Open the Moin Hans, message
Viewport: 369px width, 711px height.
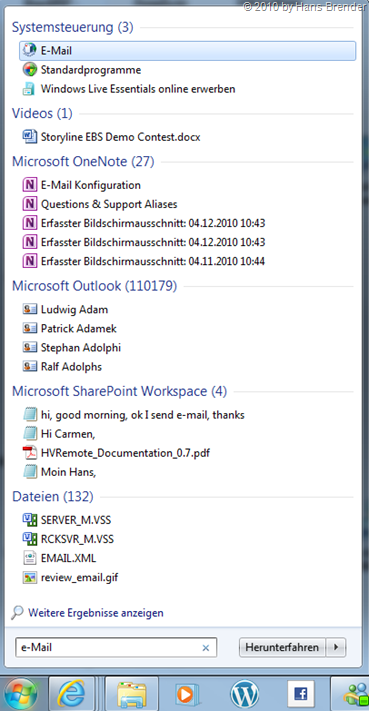(x=68, y=472)
